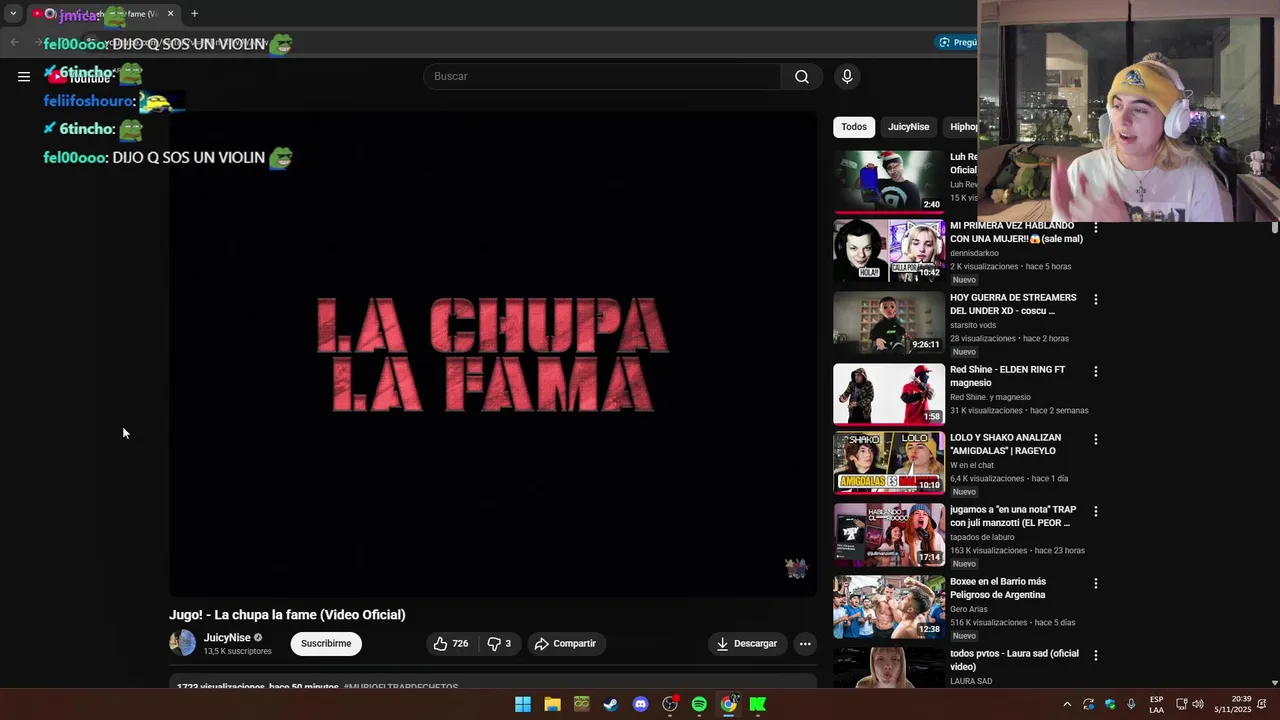1280x720 pixels.
Task: Select the Hiphop filter chip
Action: pos(961,127)
